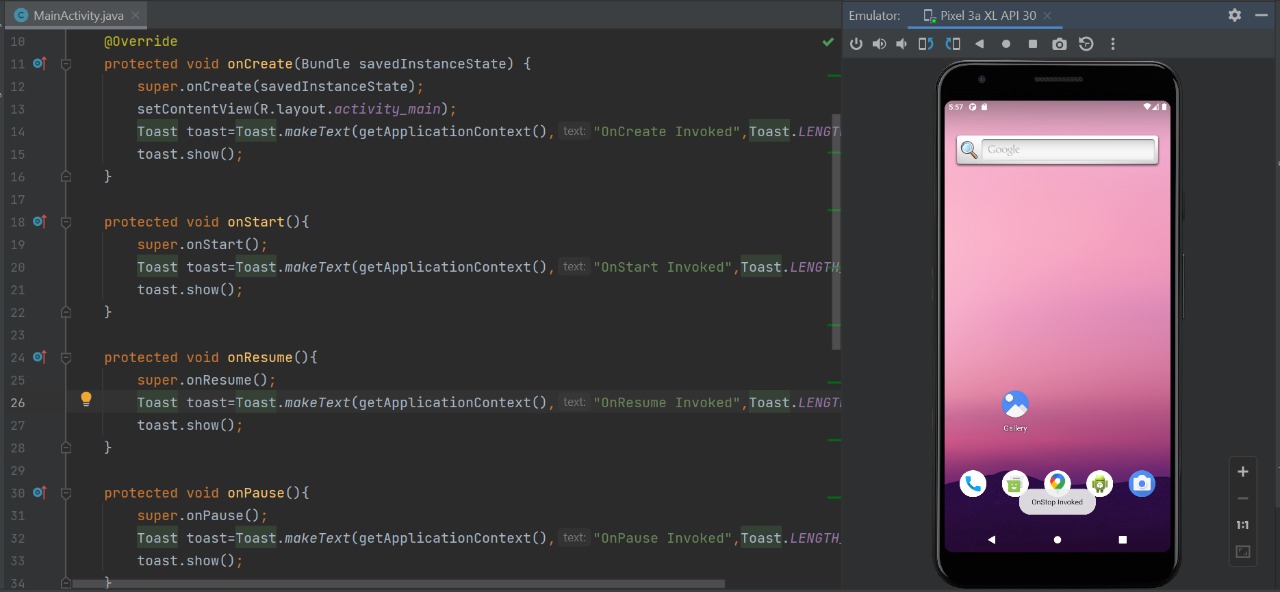1280x592 pixels.
Task: Click line number 19 in the gutter
Action: click(17, 244)
